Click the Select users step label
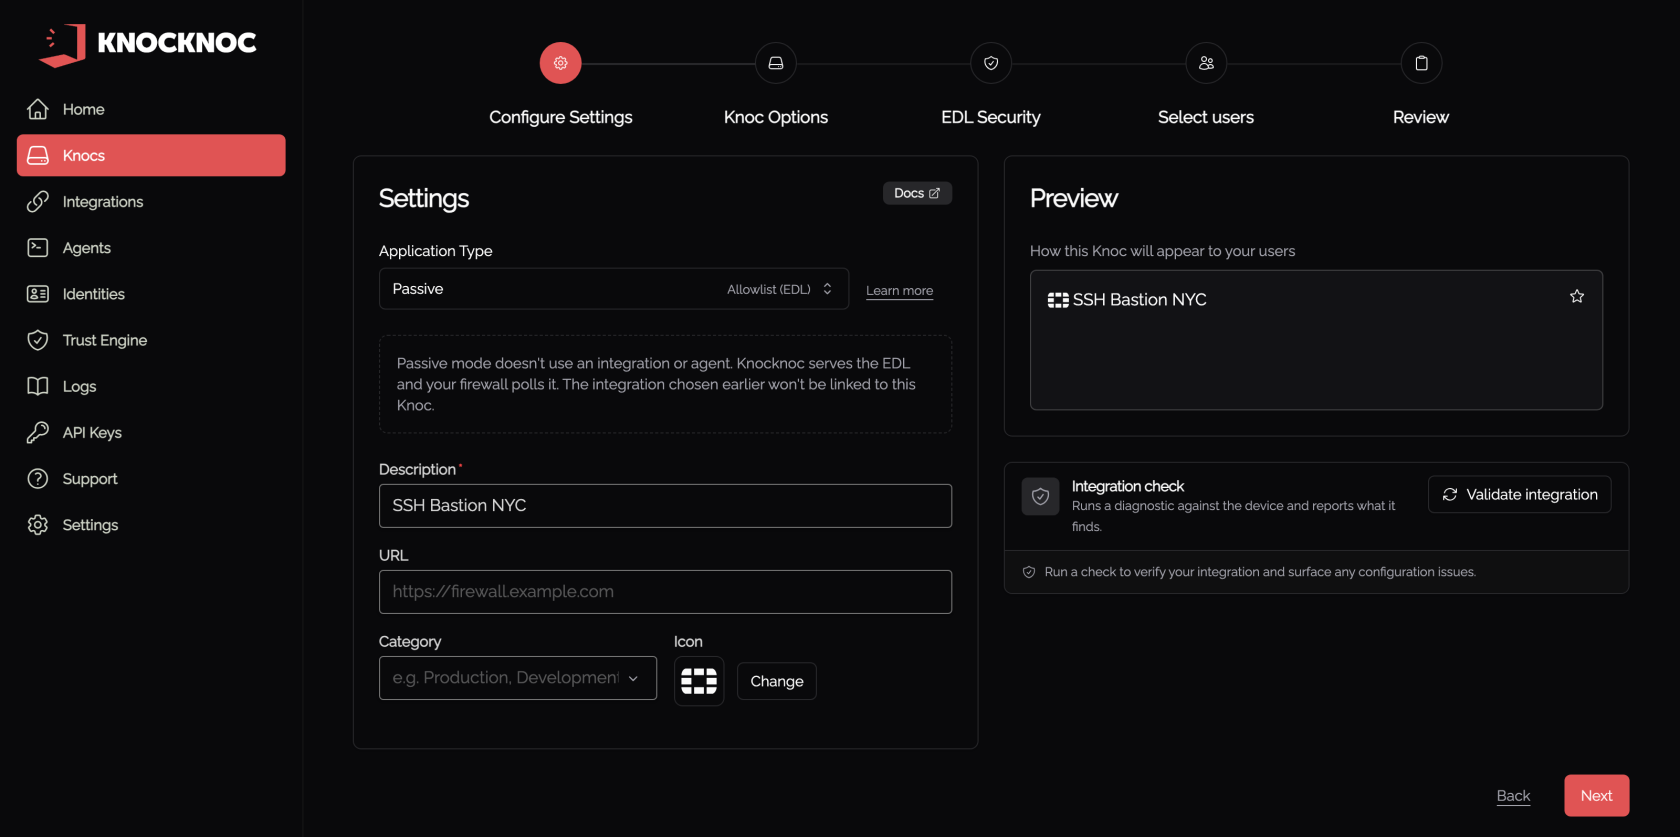The height and width of the screenshot is (837, 1680). pyautogui.click(x=1206, y=117)
